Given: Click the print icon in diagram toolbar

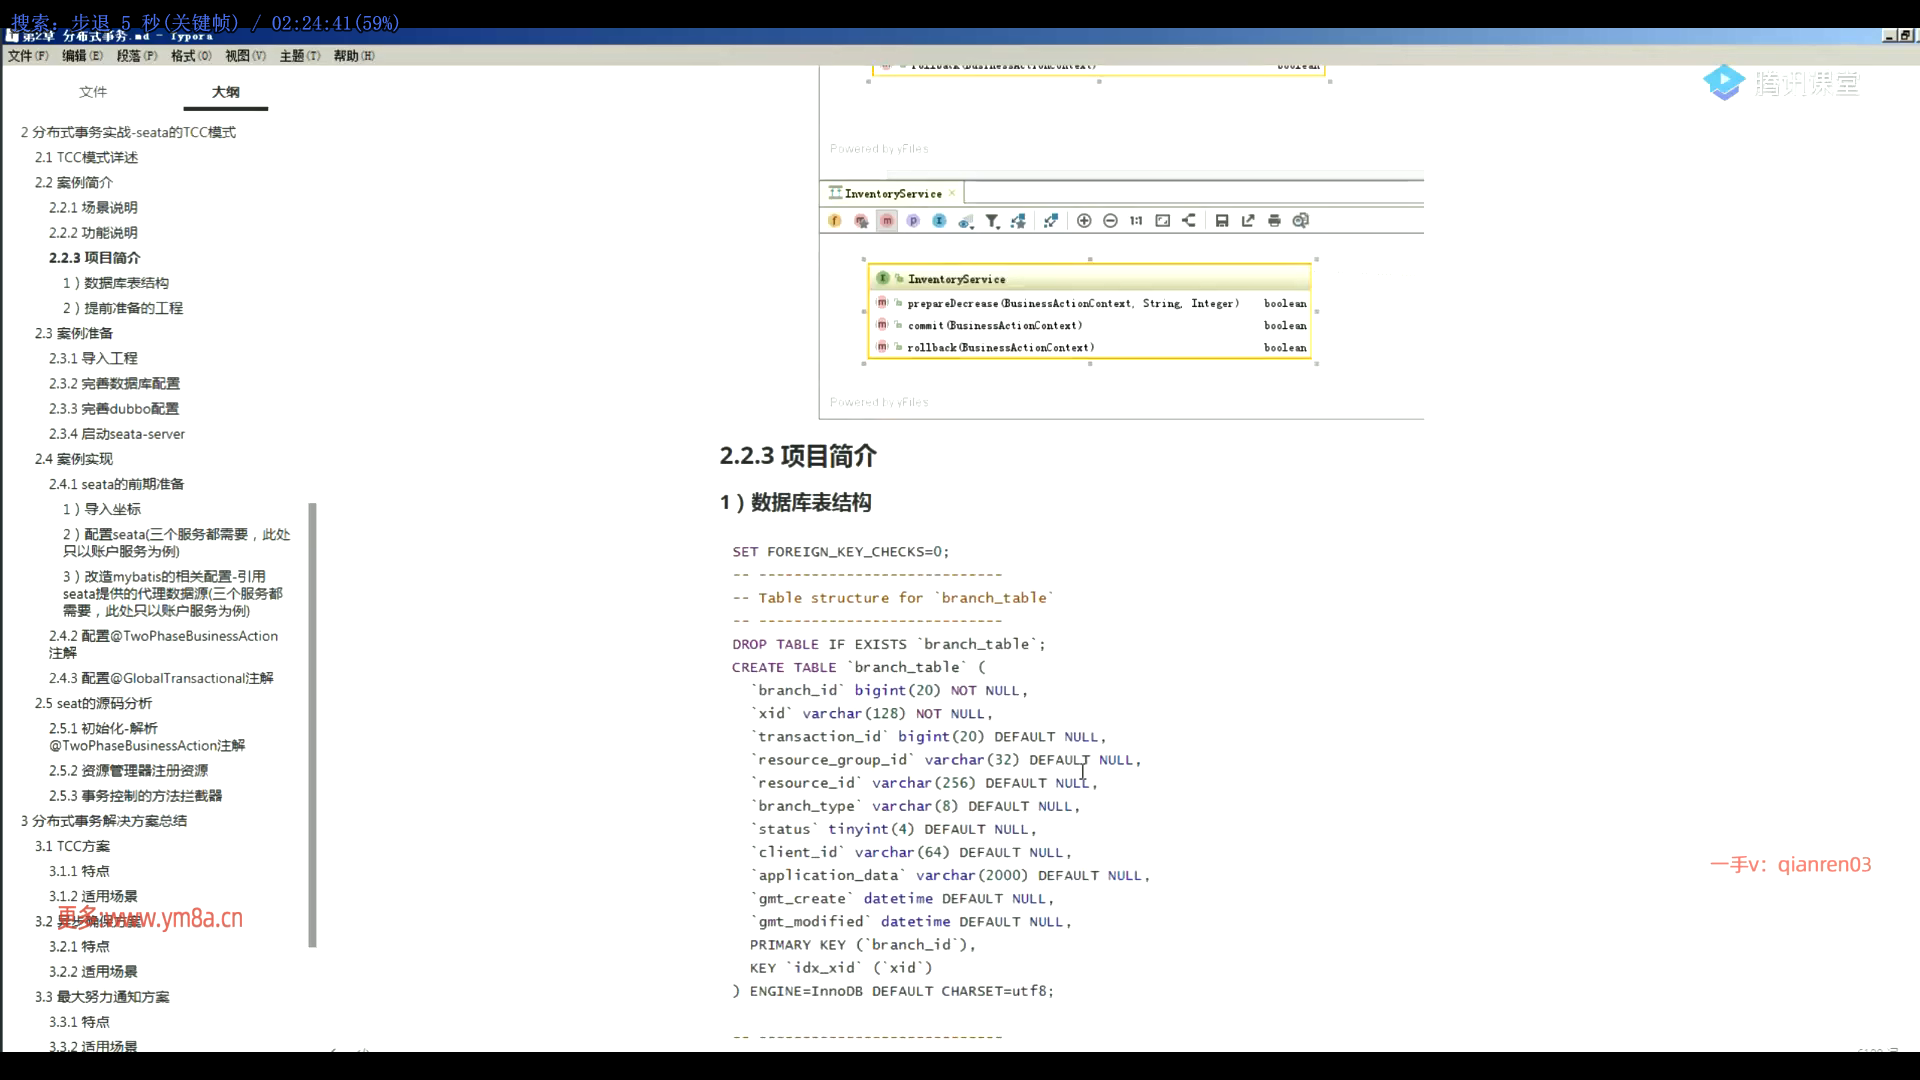Looking at the screenshot, I should (x=1274, y=221).
